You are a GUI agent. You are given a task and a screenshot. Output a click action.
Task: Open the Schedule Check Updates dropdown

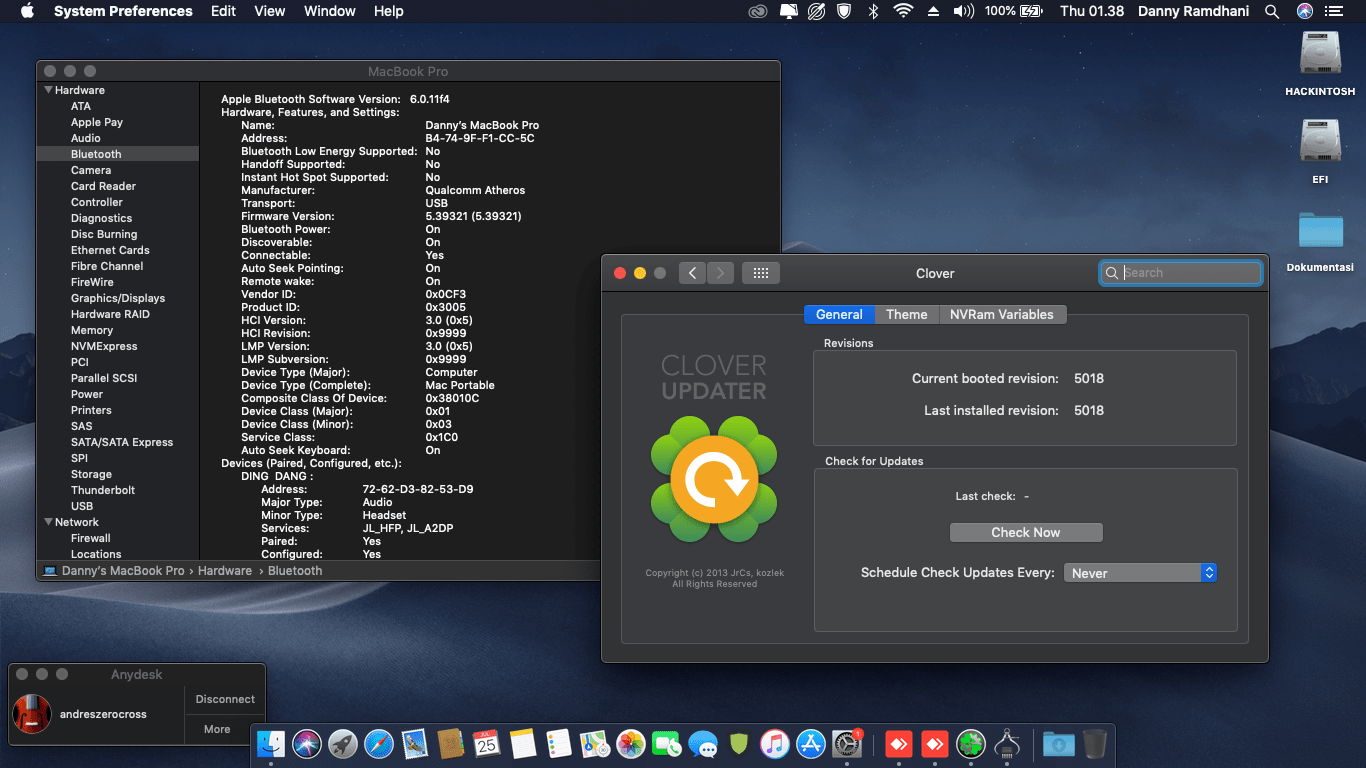pyautogui.click(x=1140, y=573)
